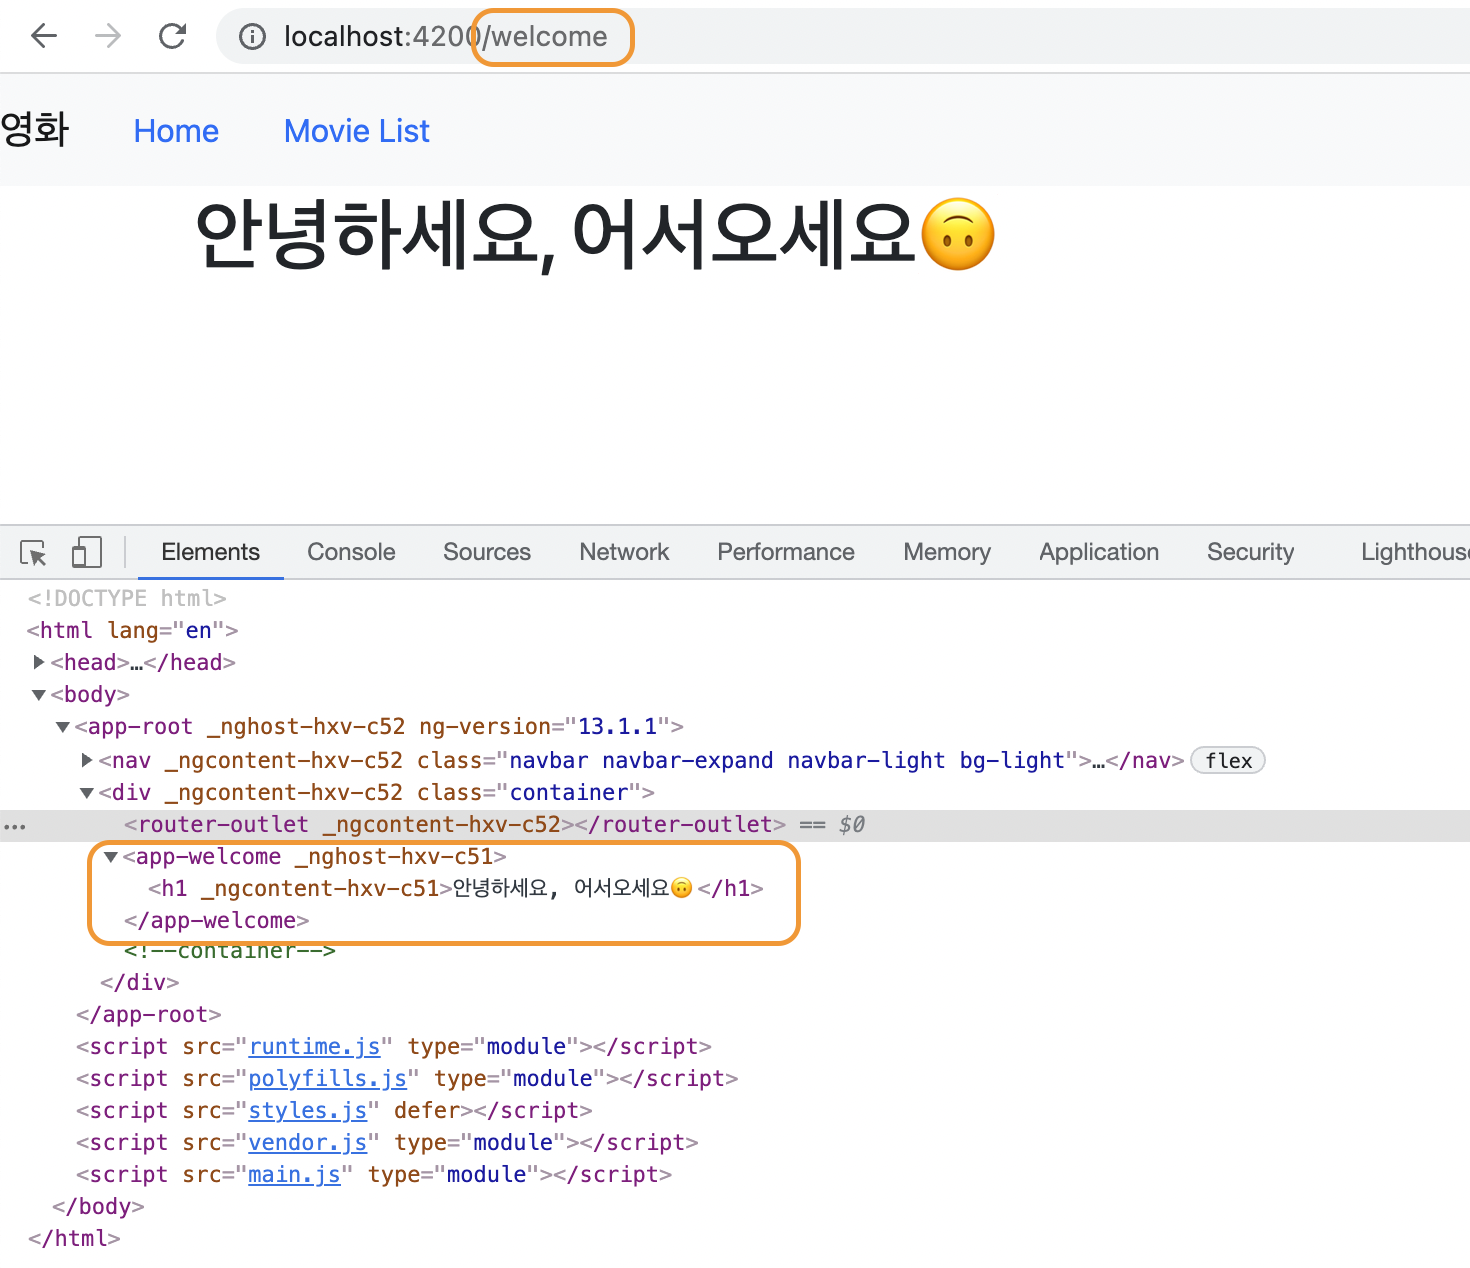1470x1268 pixels.
Task: Select the router-outlet element row
Action: pyautogui.click(x=735, y=825)
